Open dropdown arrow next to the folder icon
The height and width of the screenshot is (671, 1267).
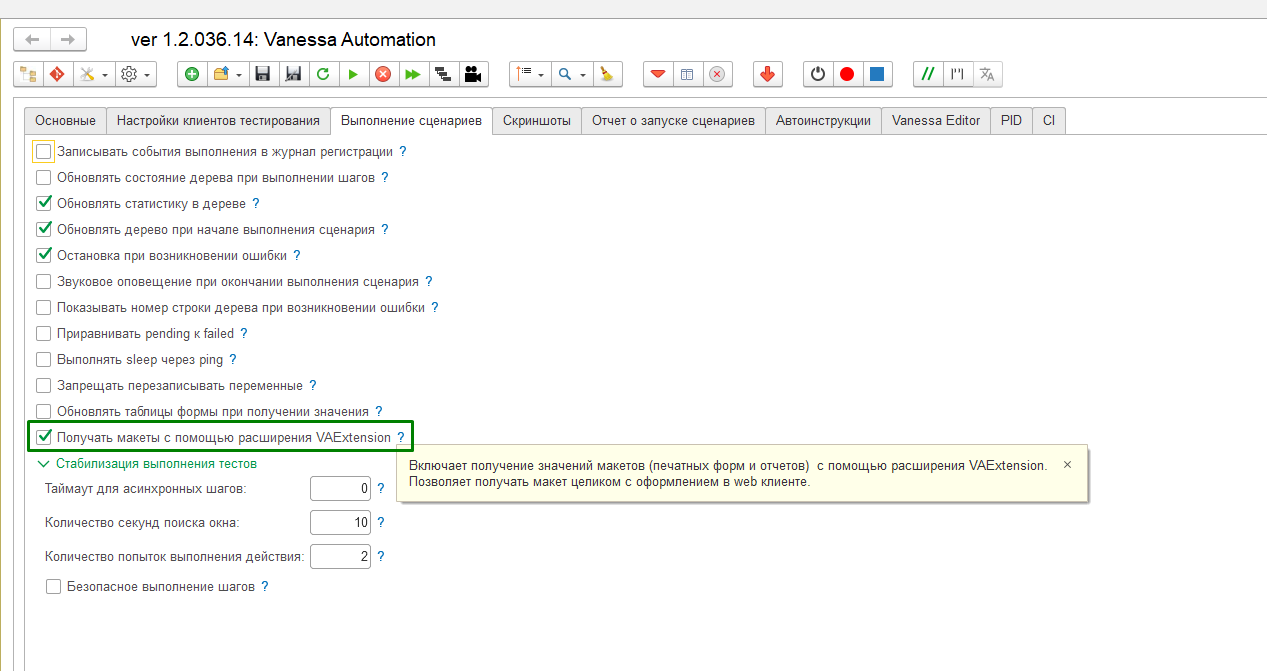[239, 75]
